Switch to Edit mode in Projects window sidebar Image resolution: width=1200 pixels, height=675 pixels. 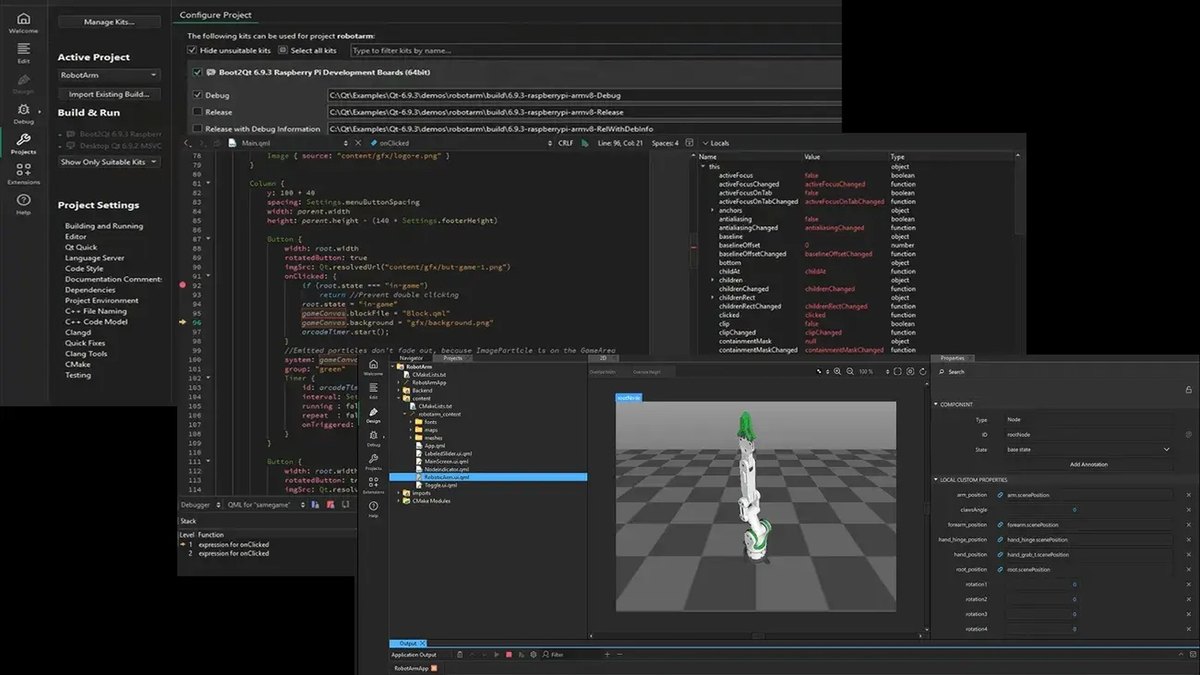[23, 52]
